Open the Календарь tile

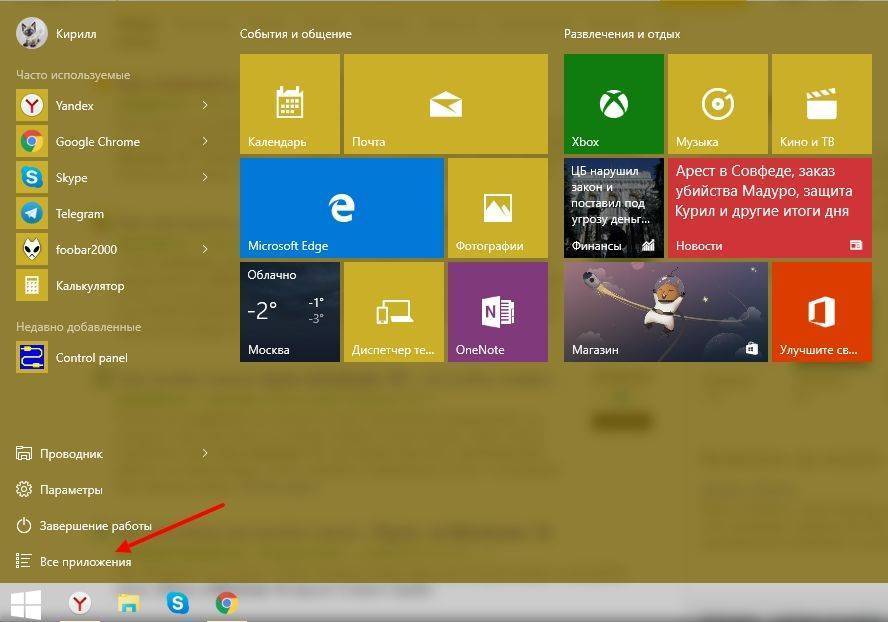click(x=289, y=103)
